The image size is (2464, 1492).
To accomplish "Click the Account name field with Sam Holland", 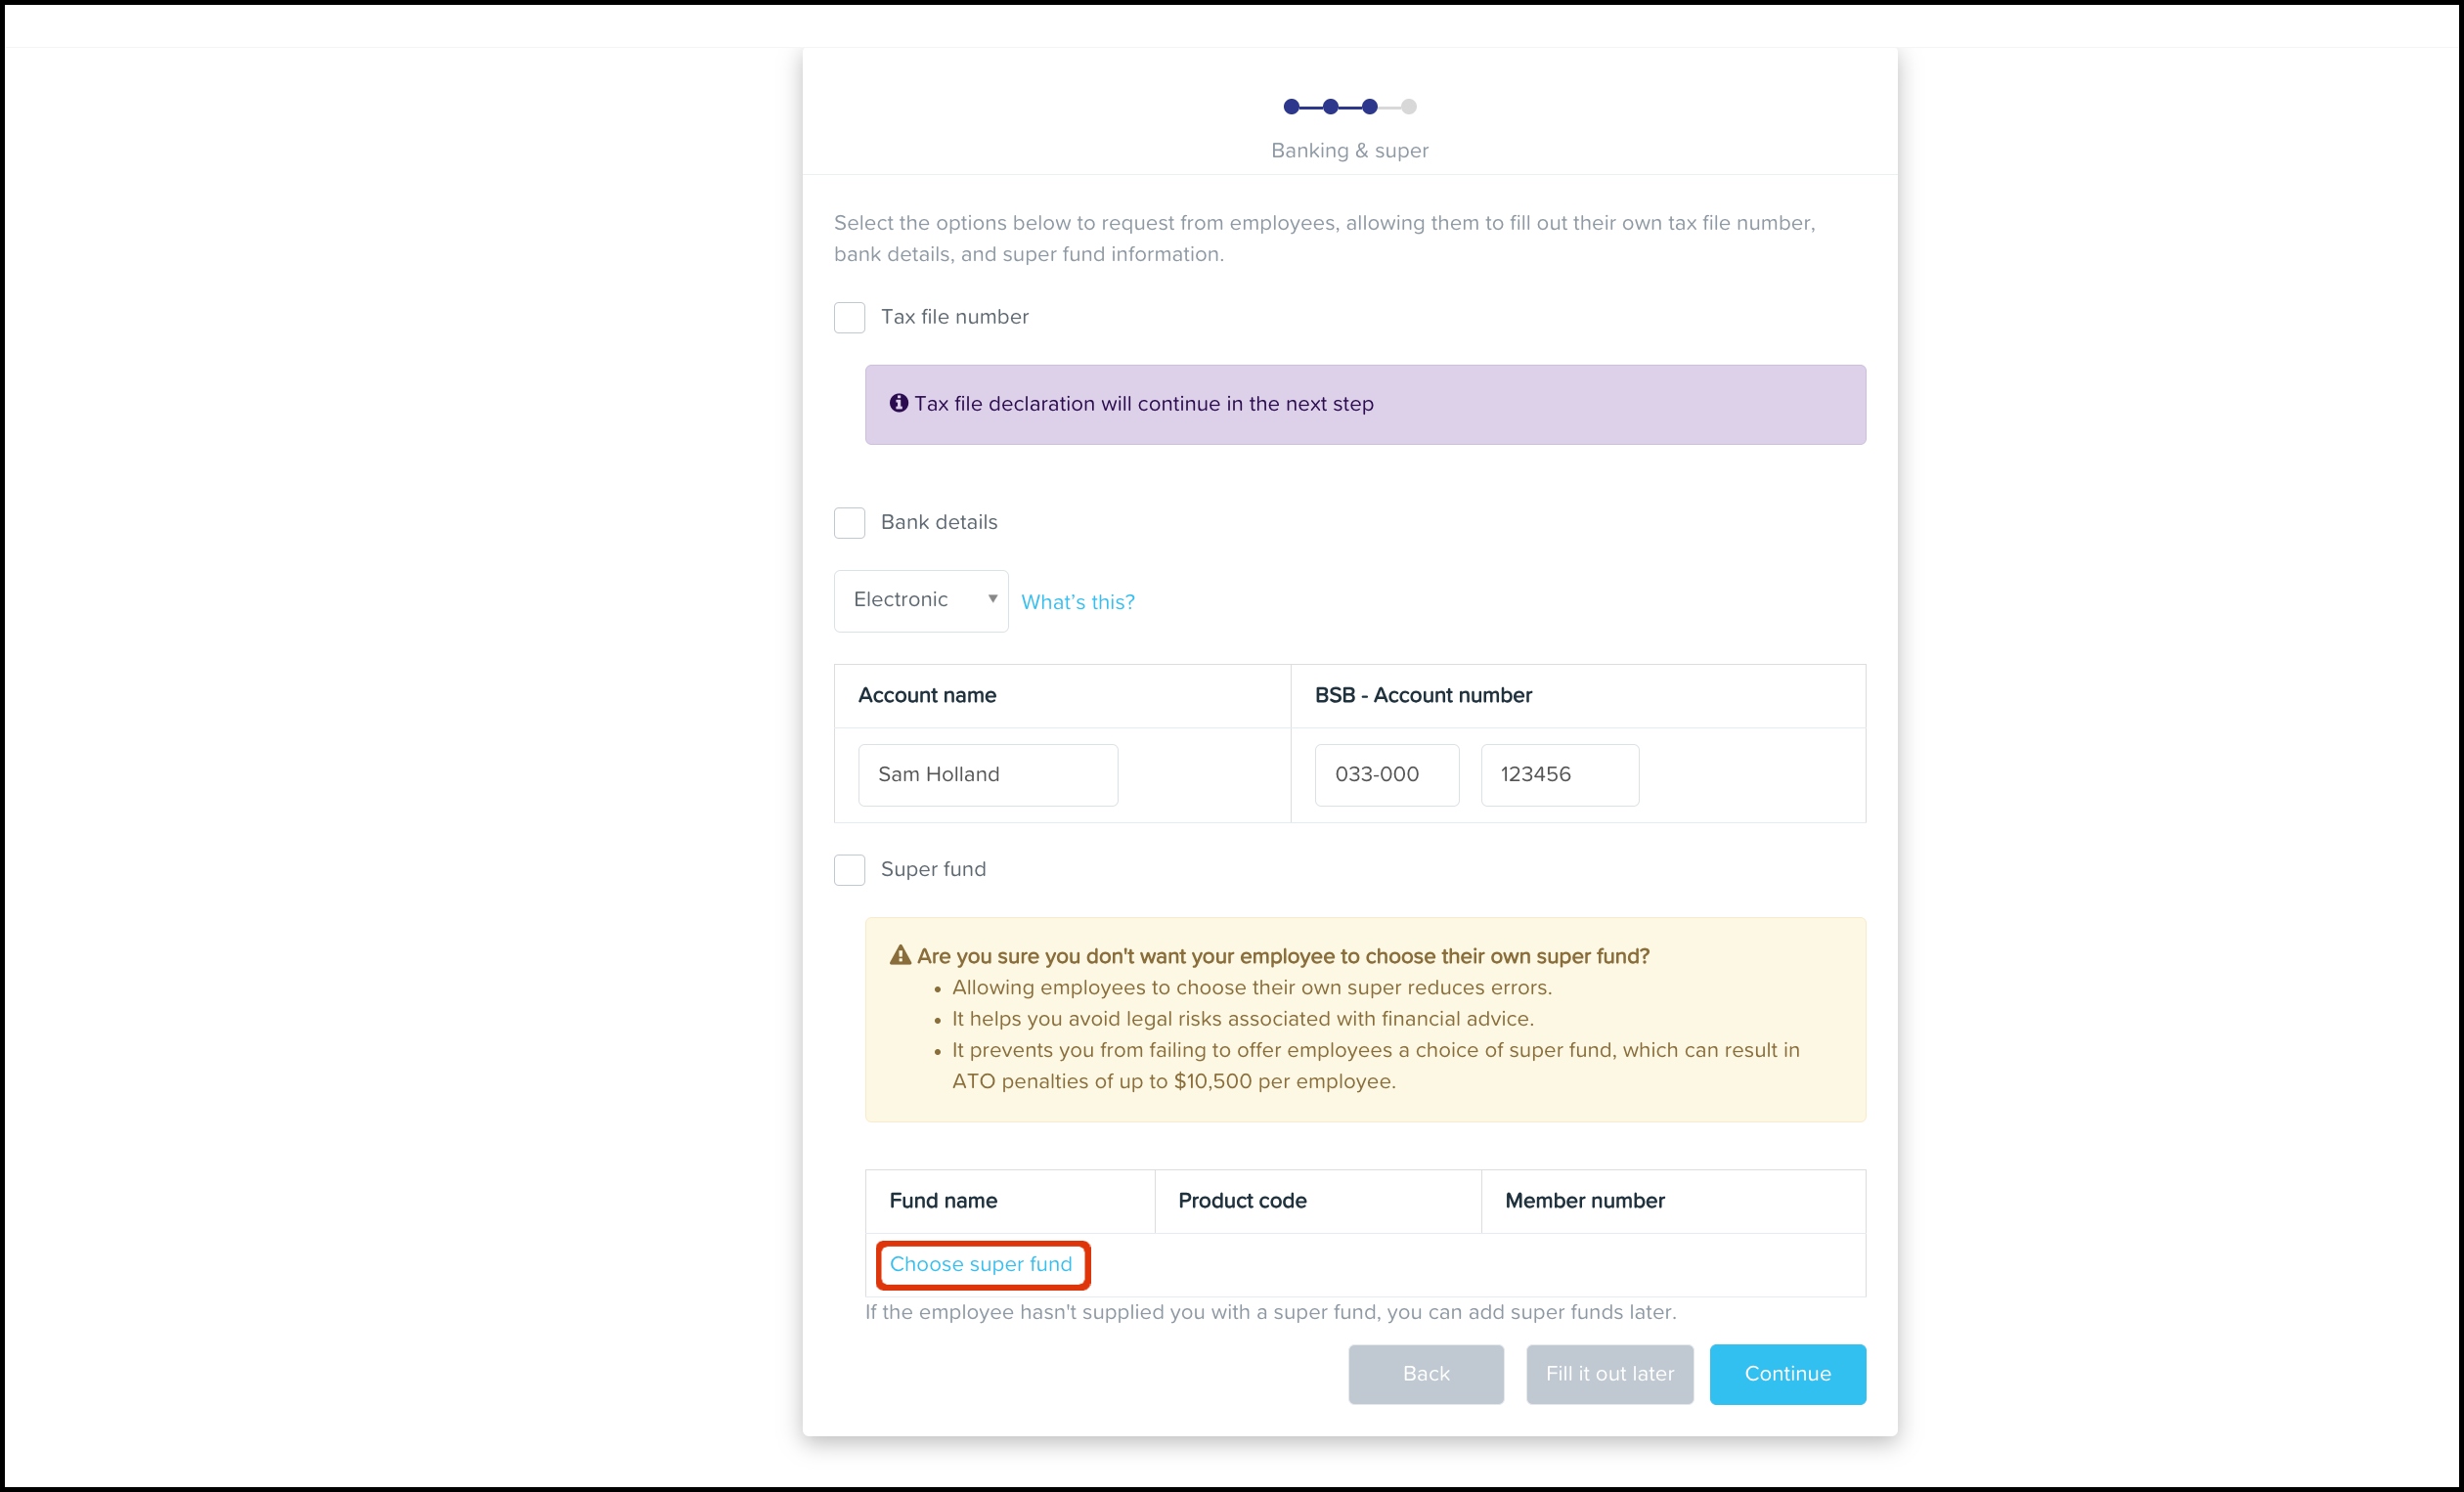I will tap(987, 775).
